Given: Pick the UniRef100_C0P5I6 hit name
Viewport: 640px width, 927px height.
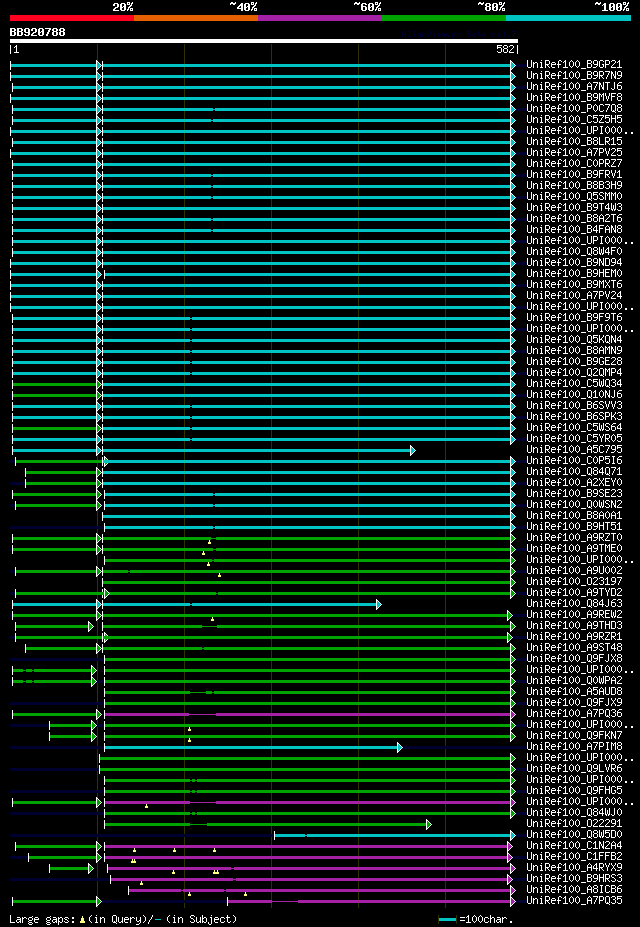Looking at the screenshot, I should click(x=574, y=461).
